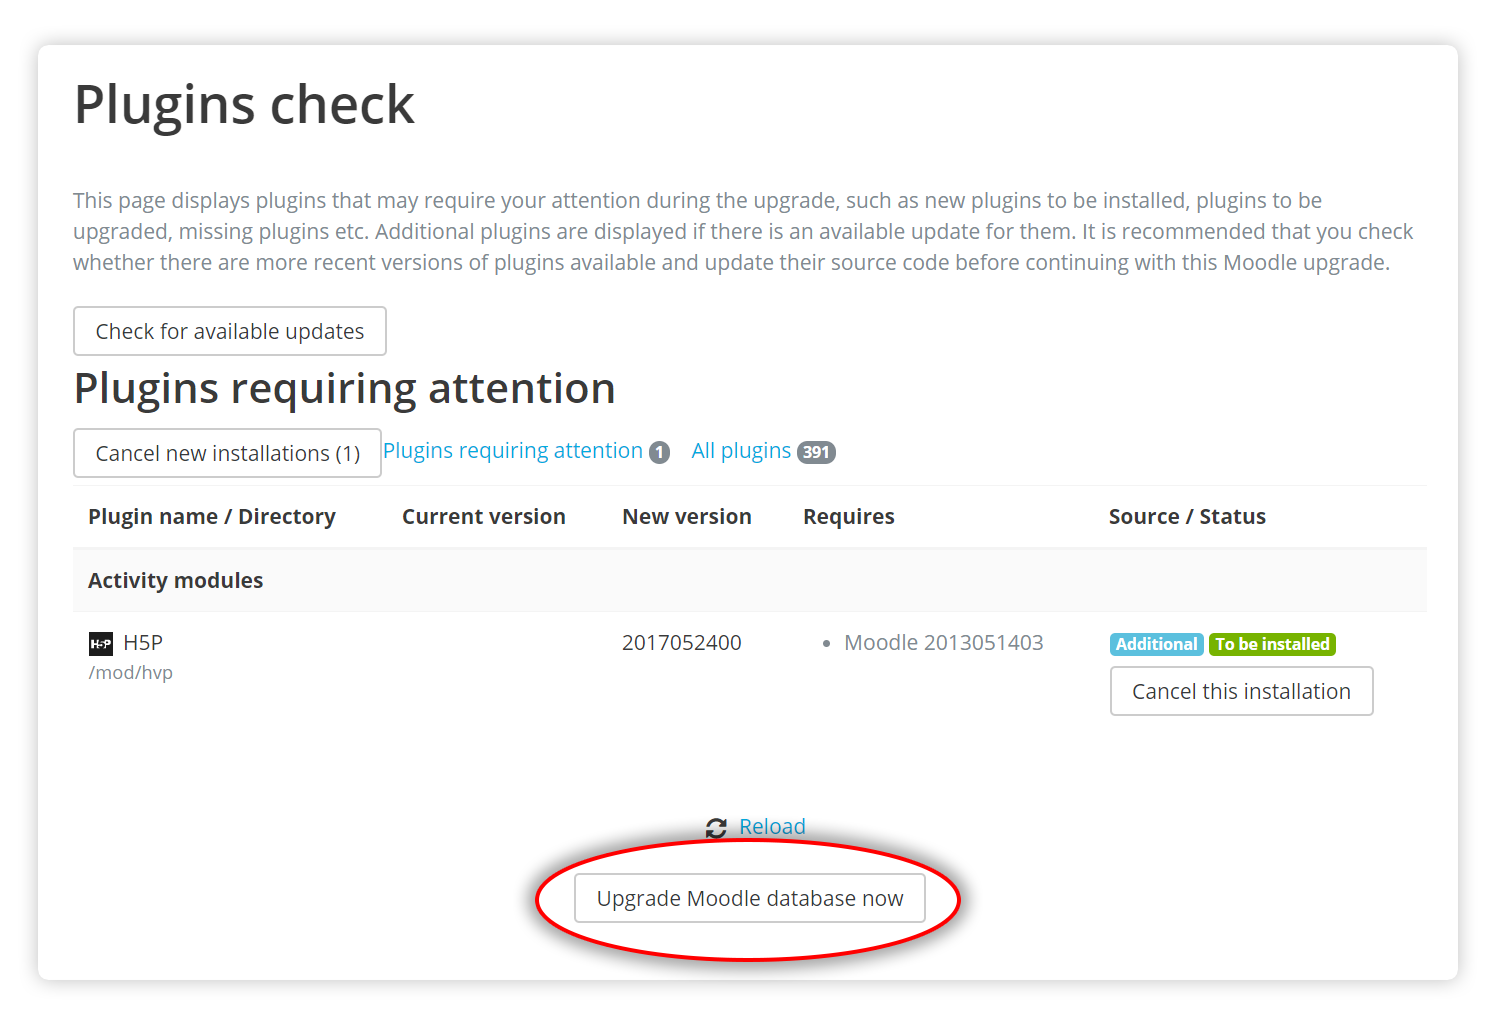
Task: Click the reload arrows icon
Action: tap(716, 828)
